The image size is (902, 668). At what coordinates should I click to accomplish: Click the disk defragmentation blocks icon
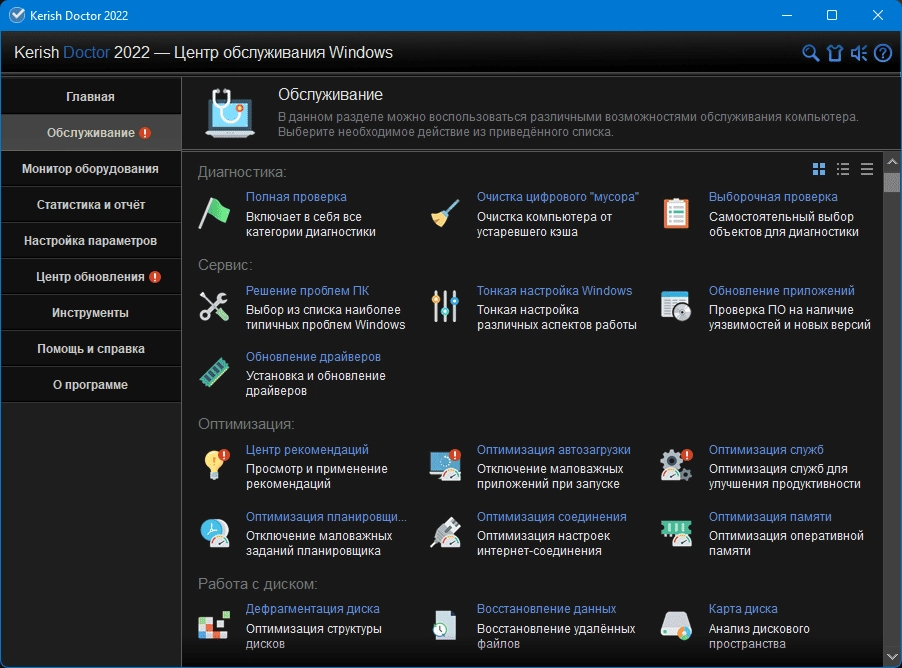point(214,625)
